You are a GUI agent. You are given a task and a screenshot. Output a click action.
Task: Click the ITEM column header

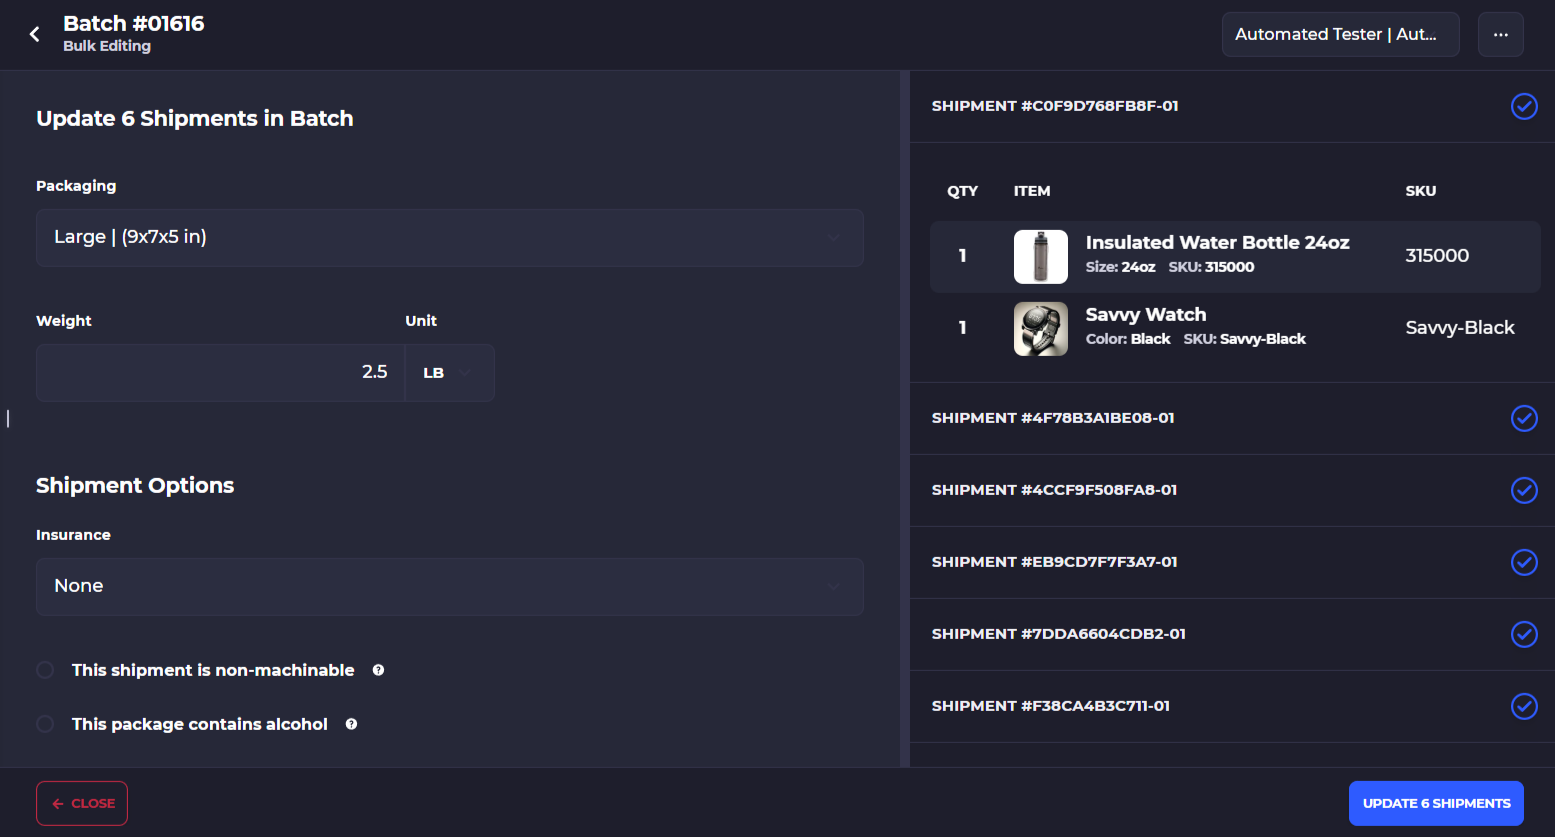coord(1032,191)
